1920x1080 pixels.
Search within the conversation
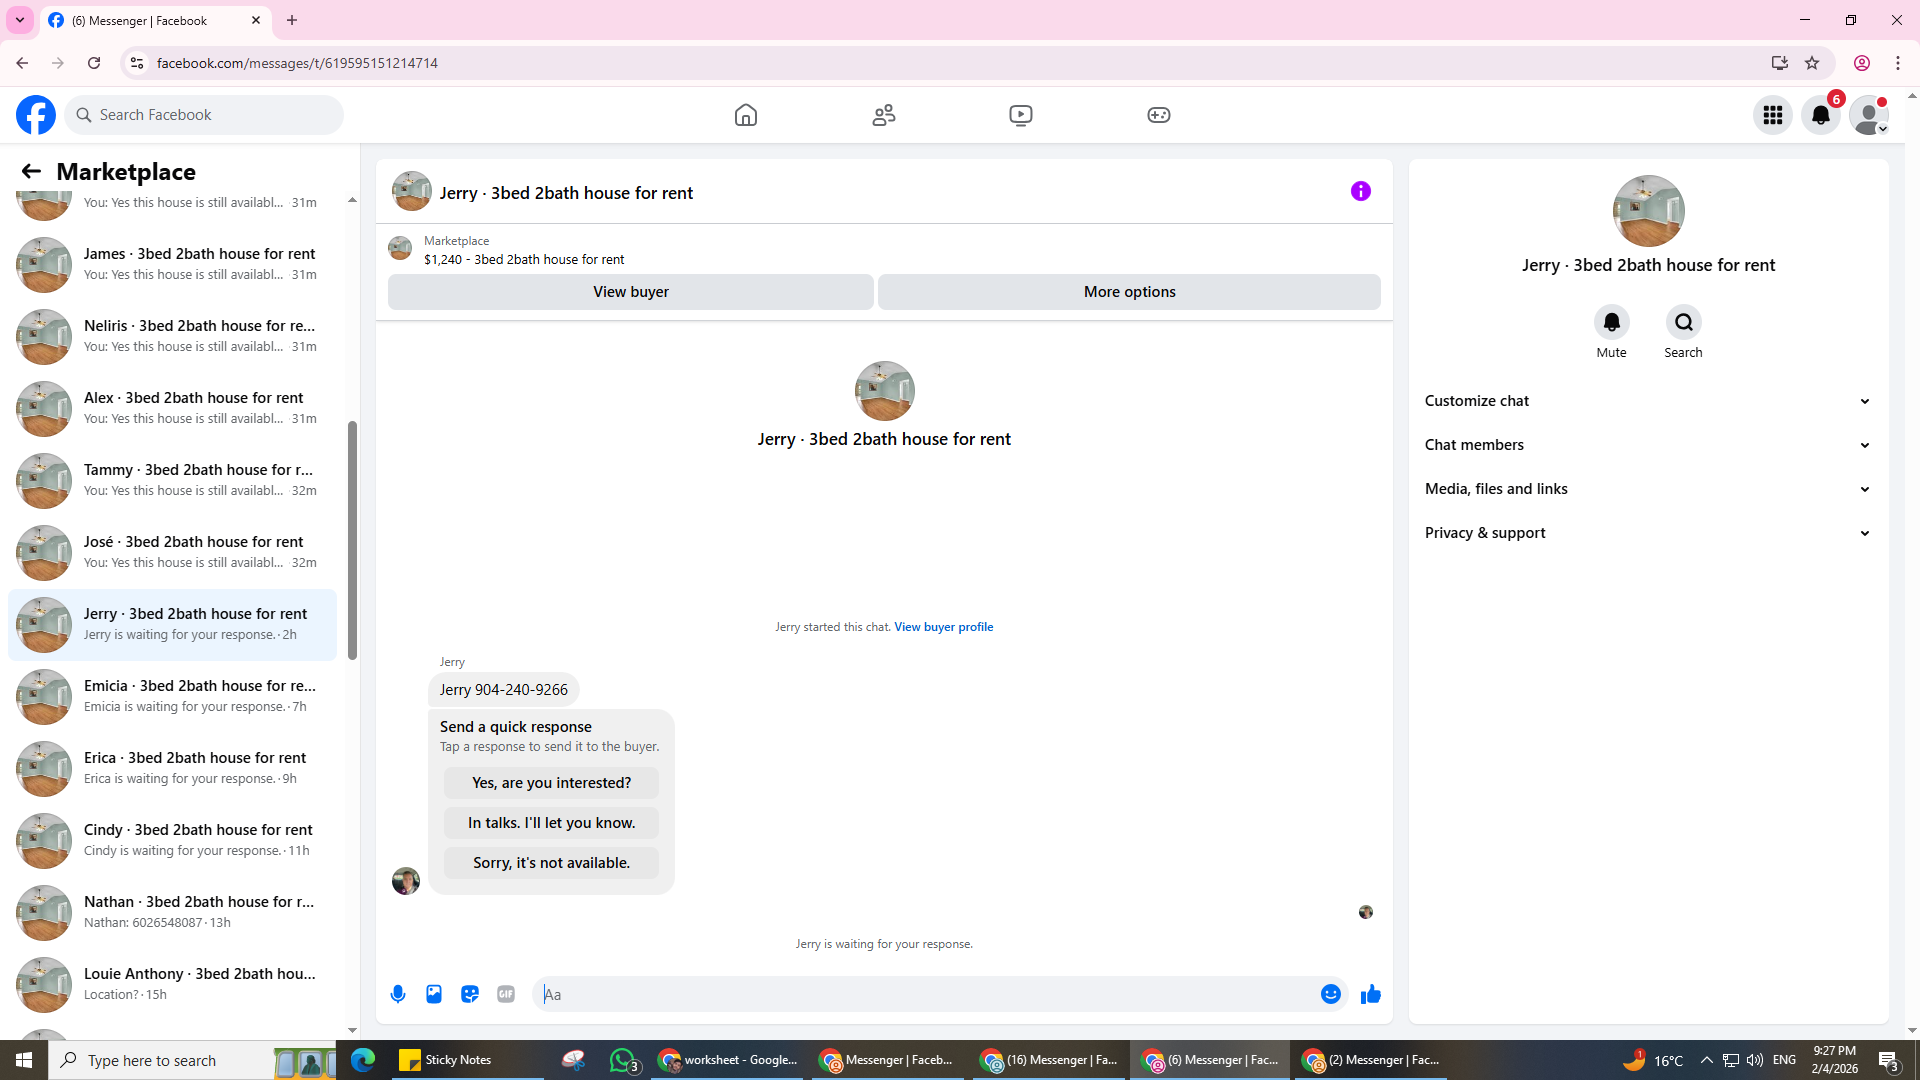(1683, 322)
